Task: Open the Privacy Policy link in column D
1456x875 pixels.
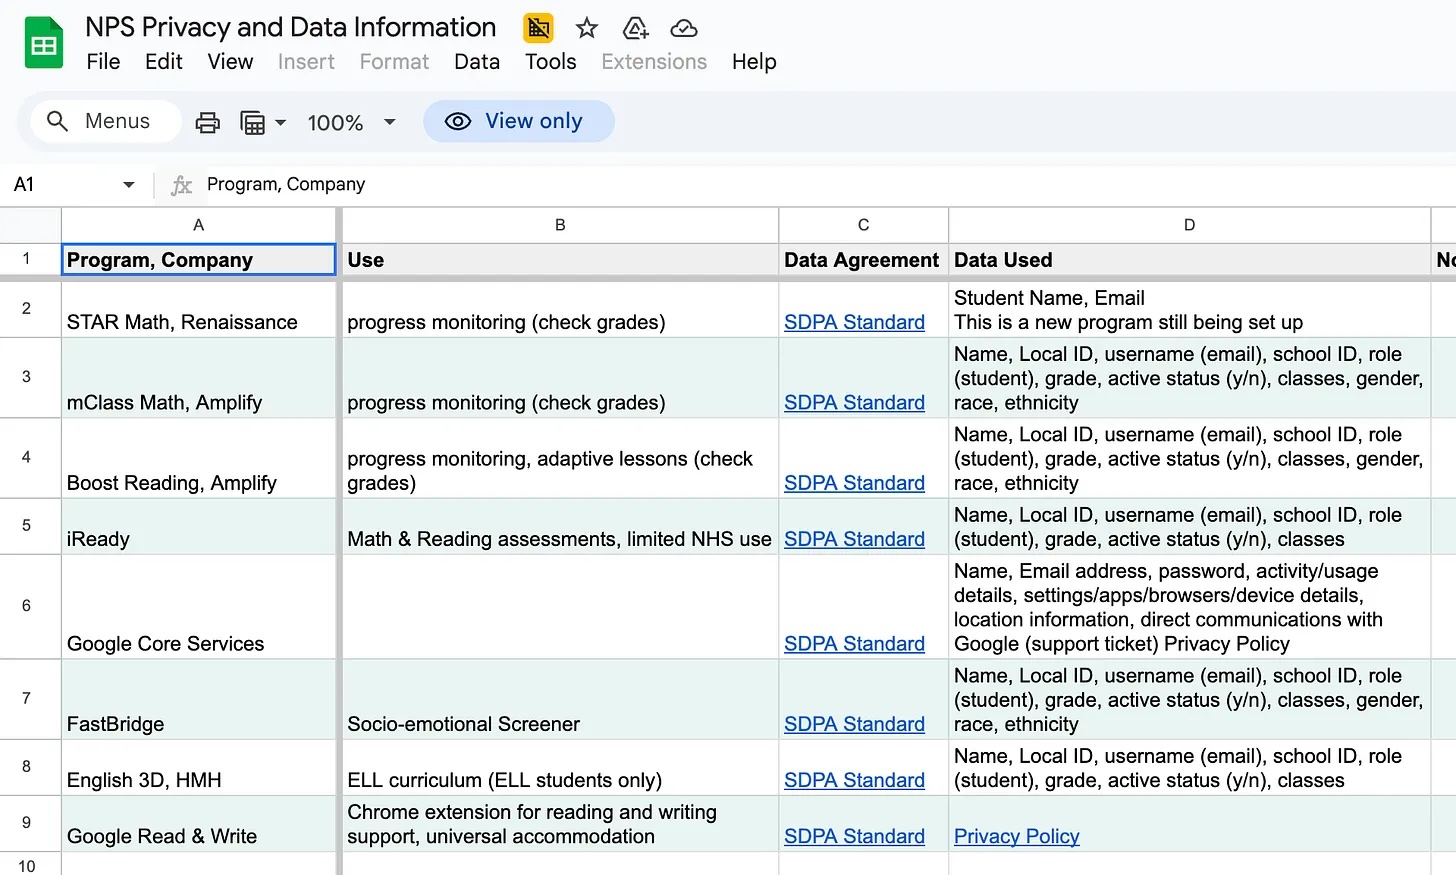Action: tap(1016, 836)
